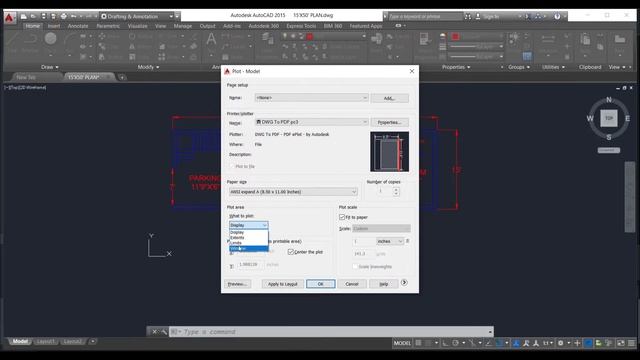Toggle grid display icon in status bar
This screenshot has height=360, width=640.
pos(418,343)
